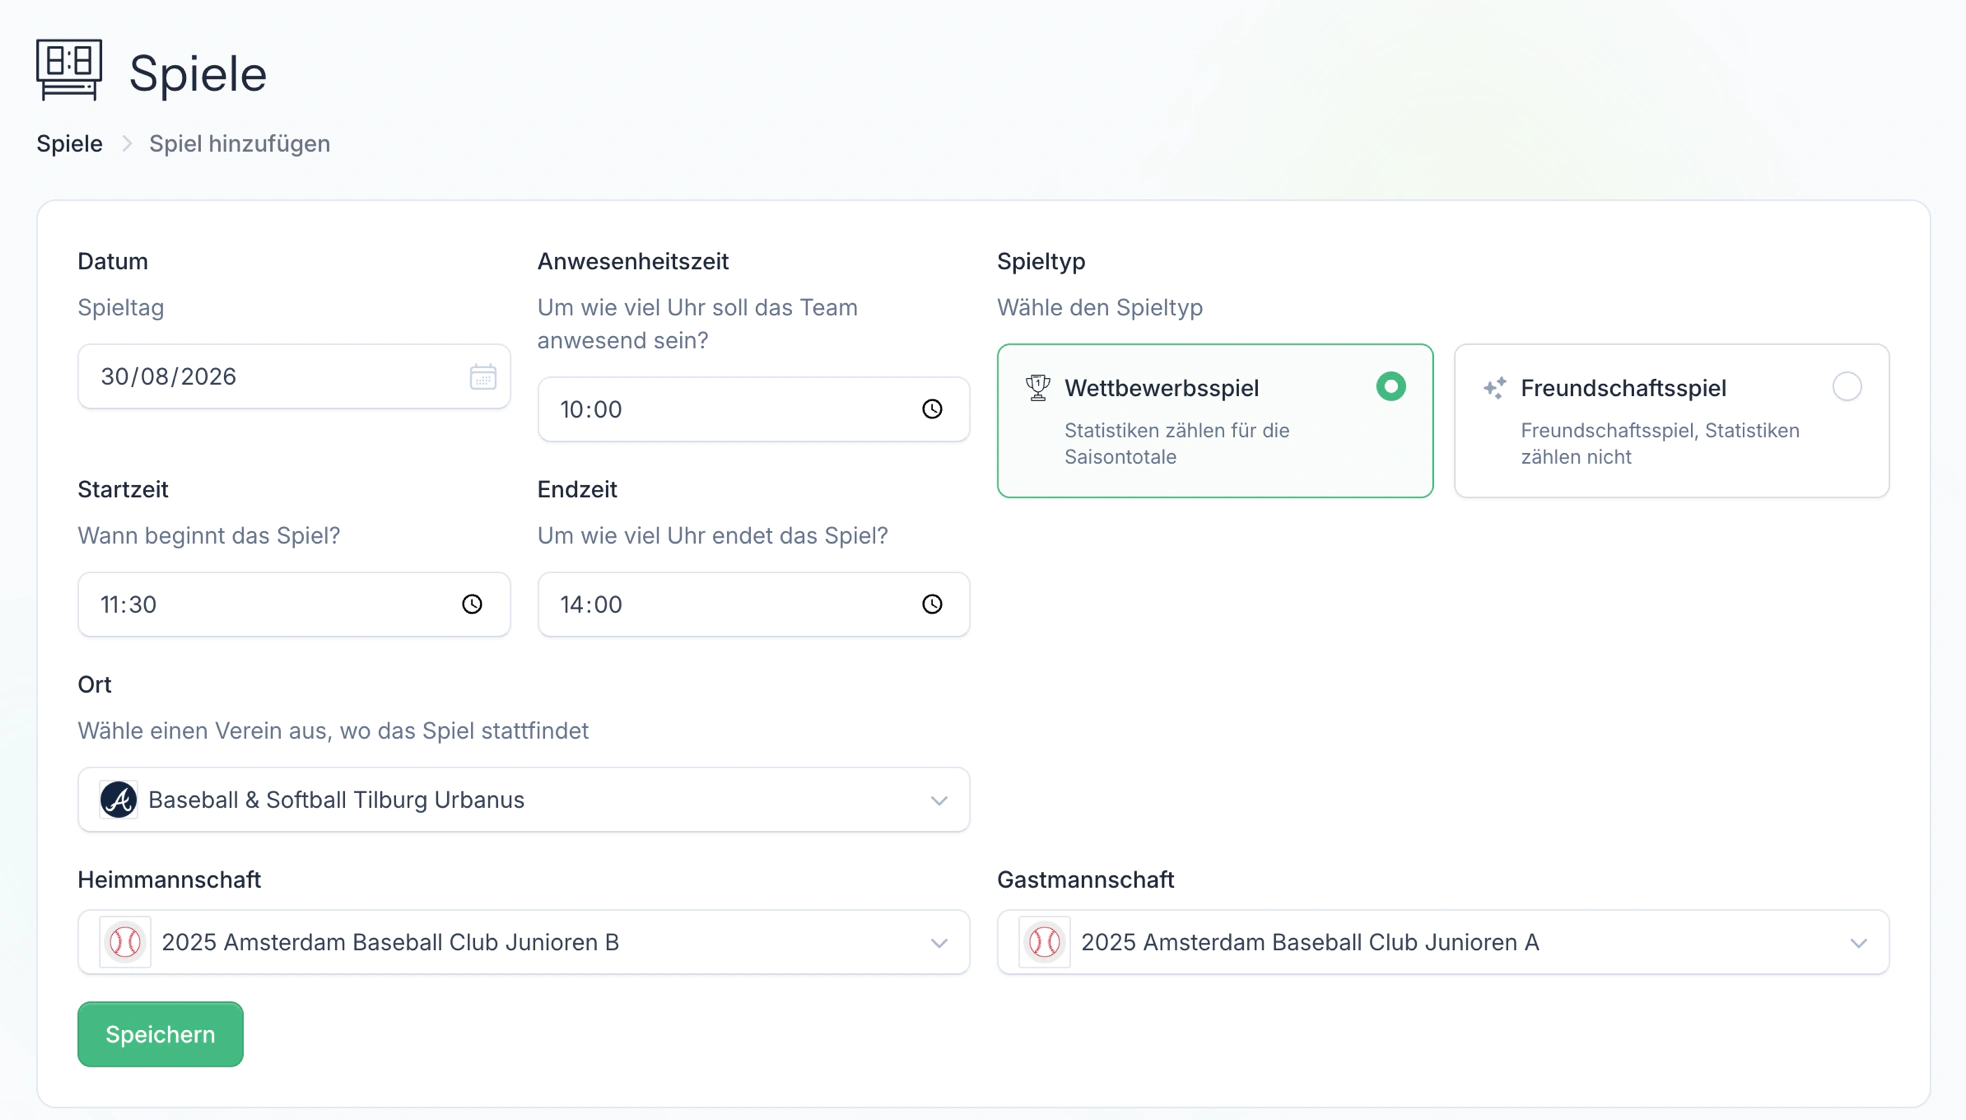Click the Speichern button
Image resolution: width=1966 pixels, height=1120 pixels.
click(160, 1034)
